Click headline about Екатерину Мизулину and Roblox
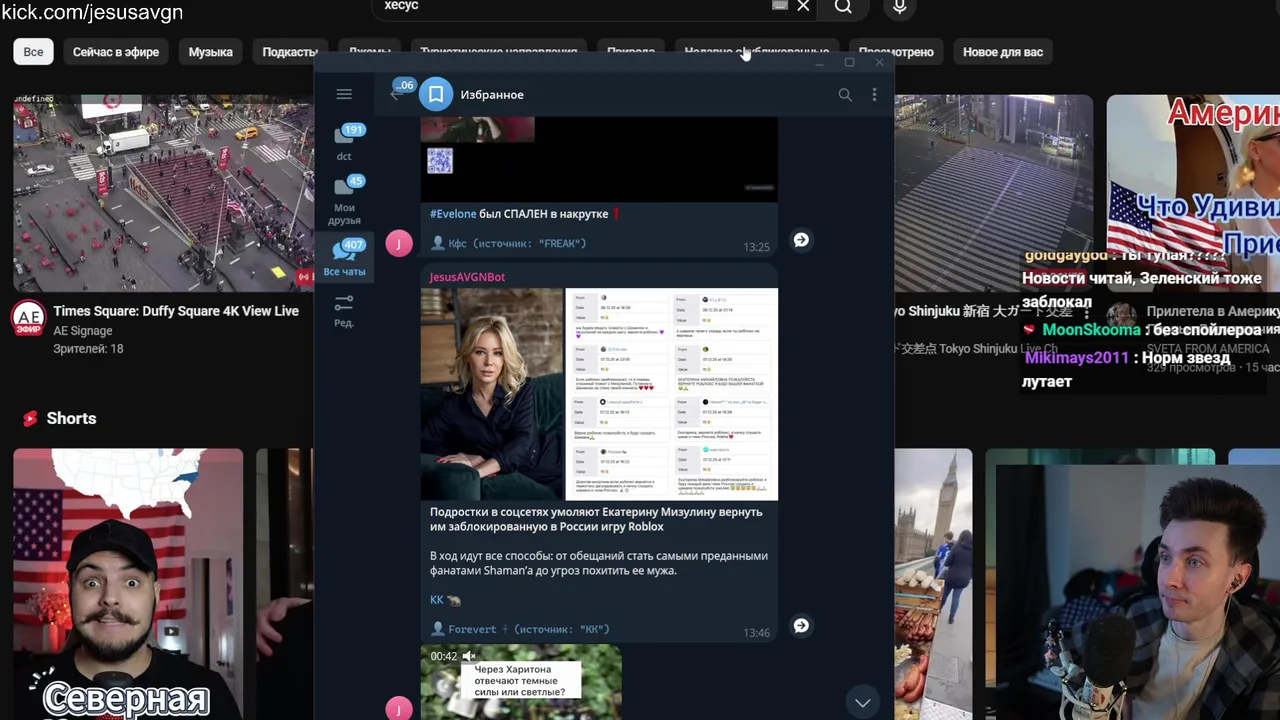Image resolution: width=1280 pixels, height=720 pixels. coord(596,519)
